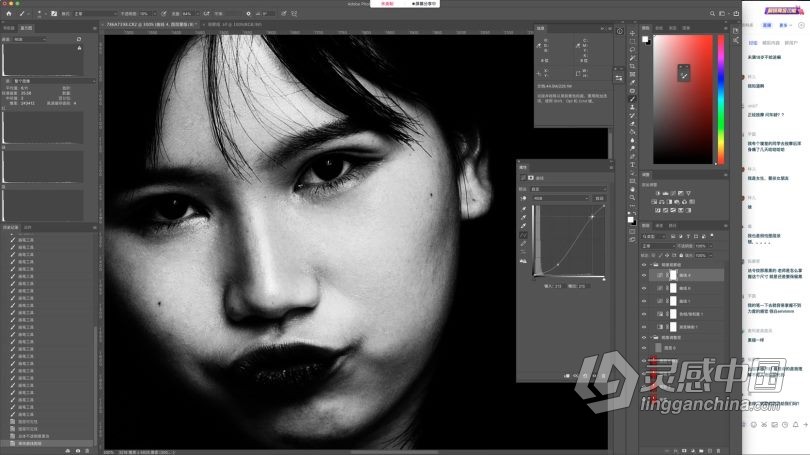Pick the white point eyedropper in Curves
This screenshot has width=810, height=455.
[523, 226]
